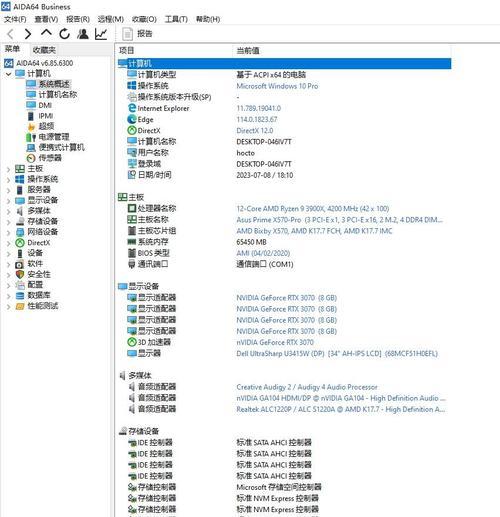Open the user management person icon

pyautogui.click(x=83, y=34)
